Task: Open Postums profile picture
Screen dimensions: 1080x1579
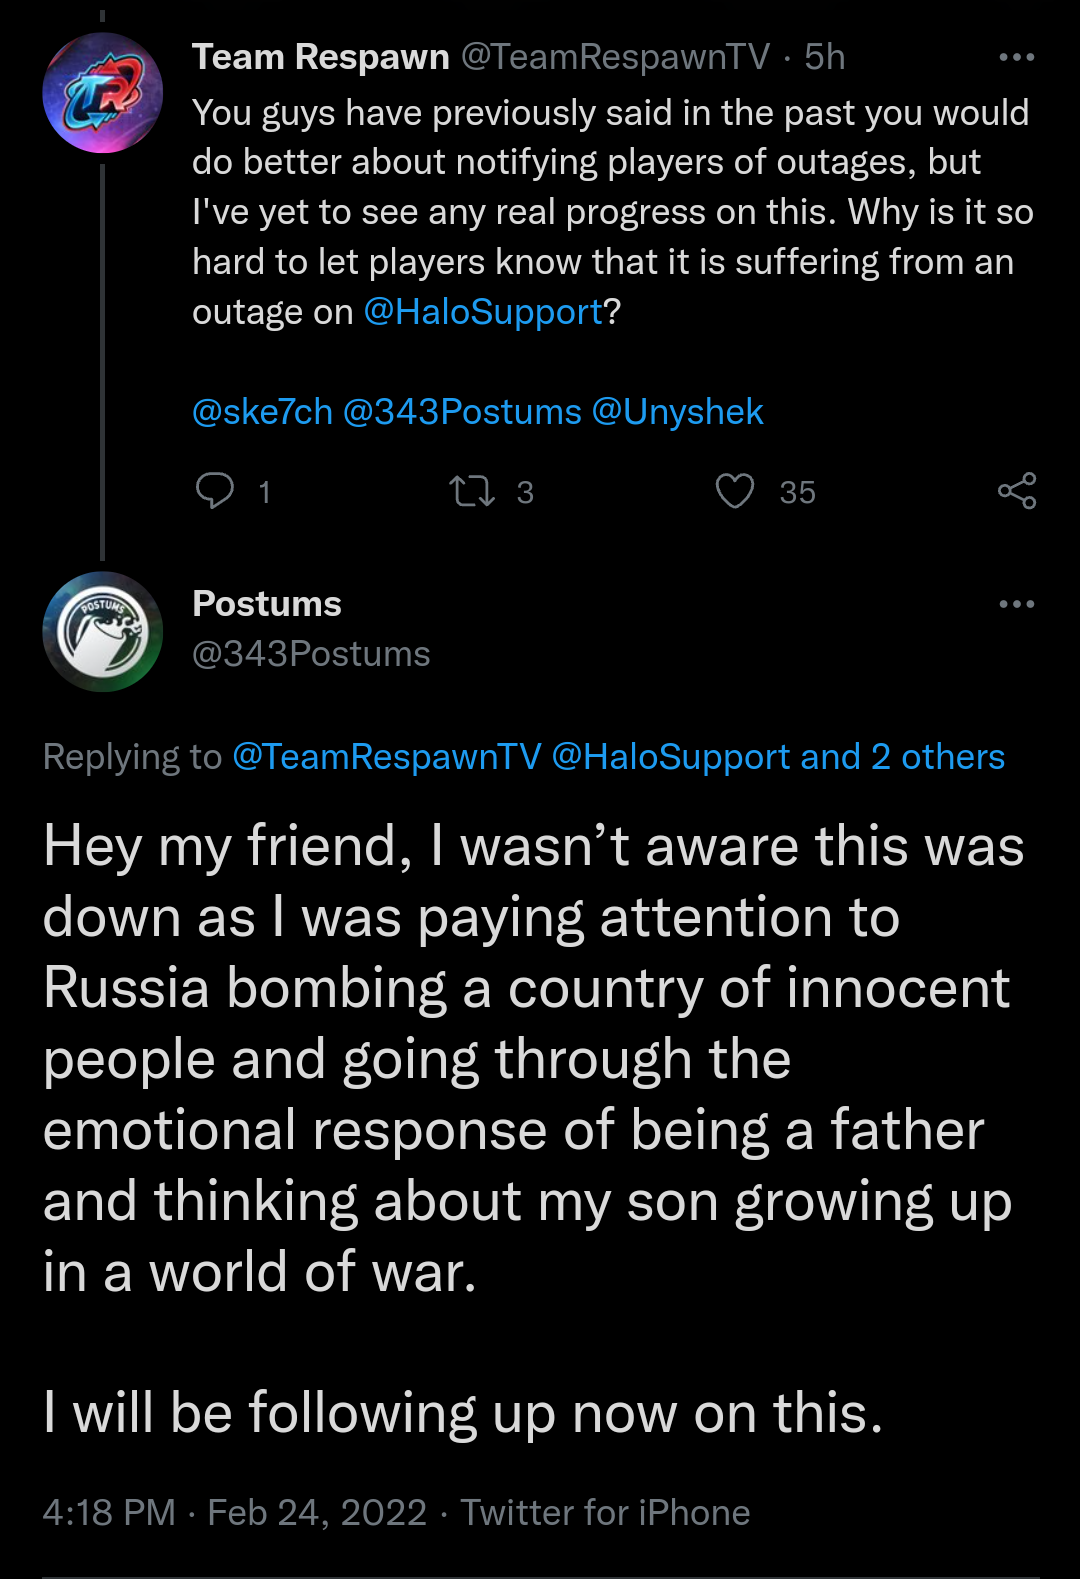Action: 102,631
